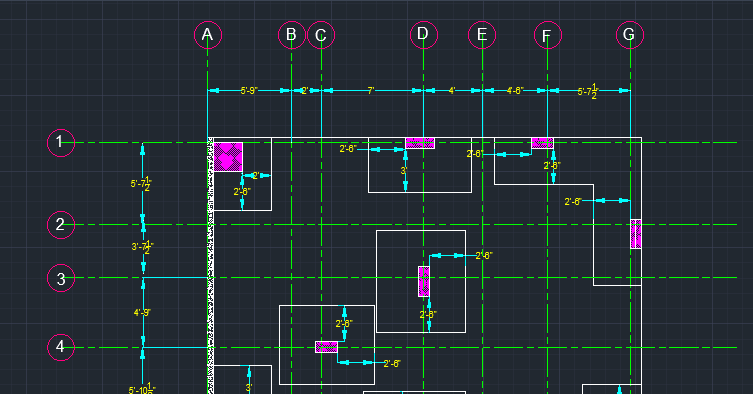Pick the 4'-6" dimension between E and F

(515, 91)
